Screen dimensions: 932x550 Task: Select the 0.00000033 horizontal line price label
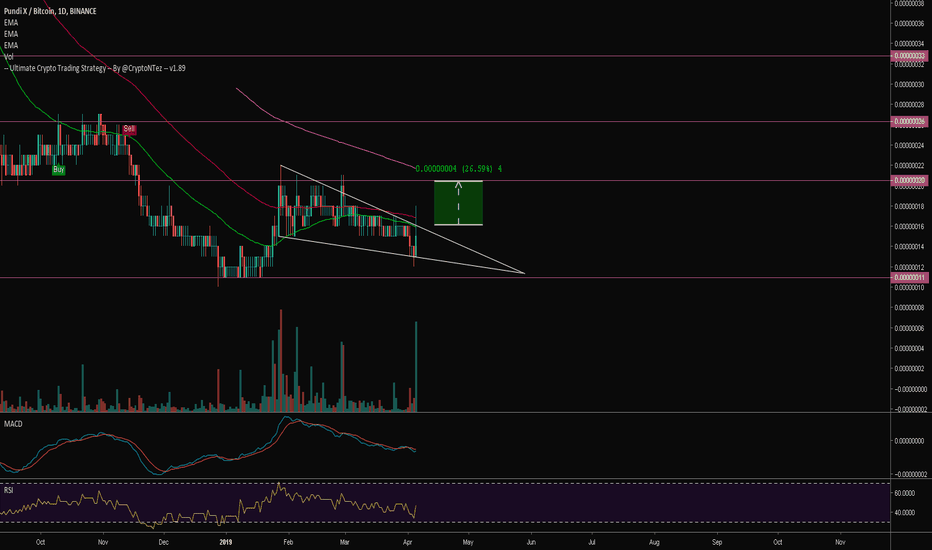[909, 56]
